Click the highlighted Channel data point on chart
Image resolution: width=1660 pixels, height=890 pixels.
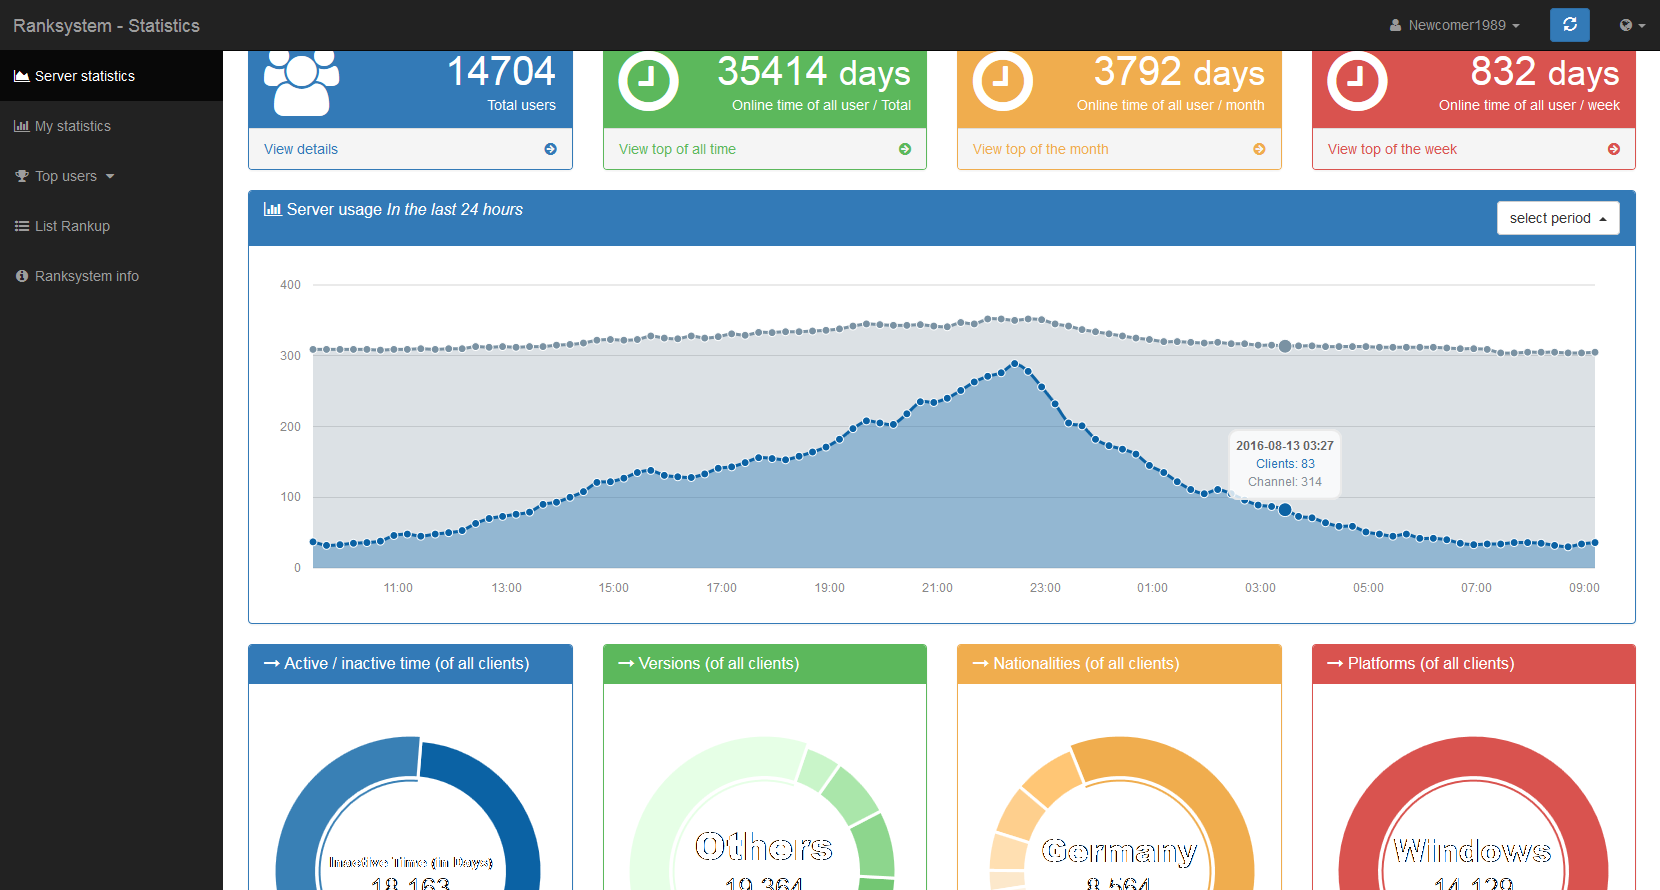click(1285, 346)
